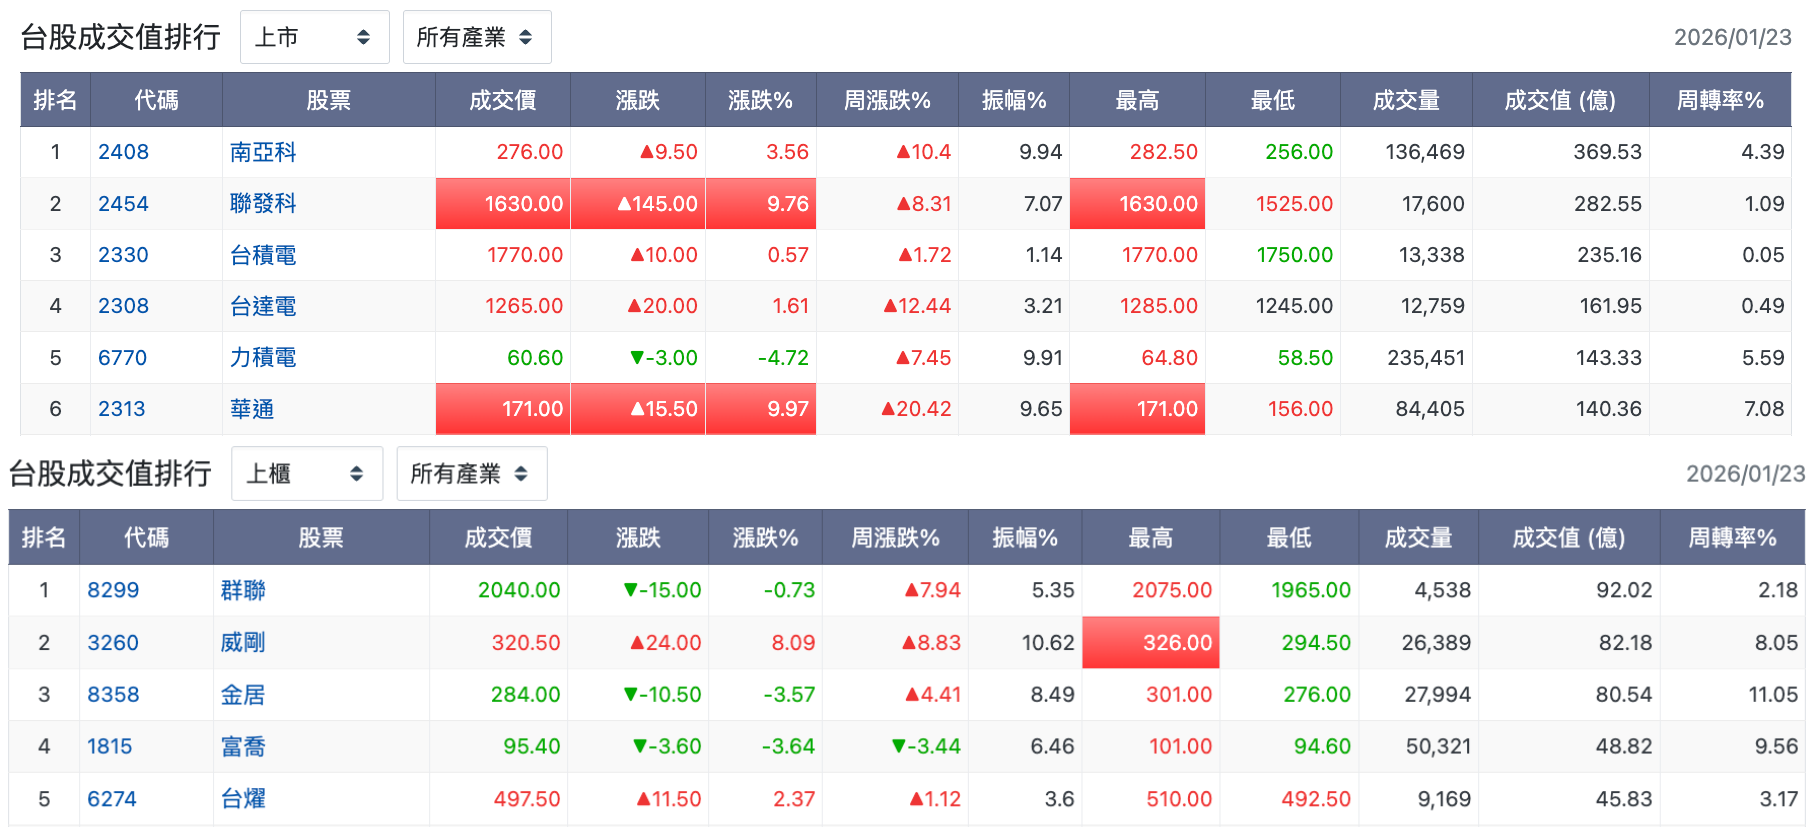
Task: Click 威剛's highlighted 最高 value 326.00
Action: point(1151,643)
